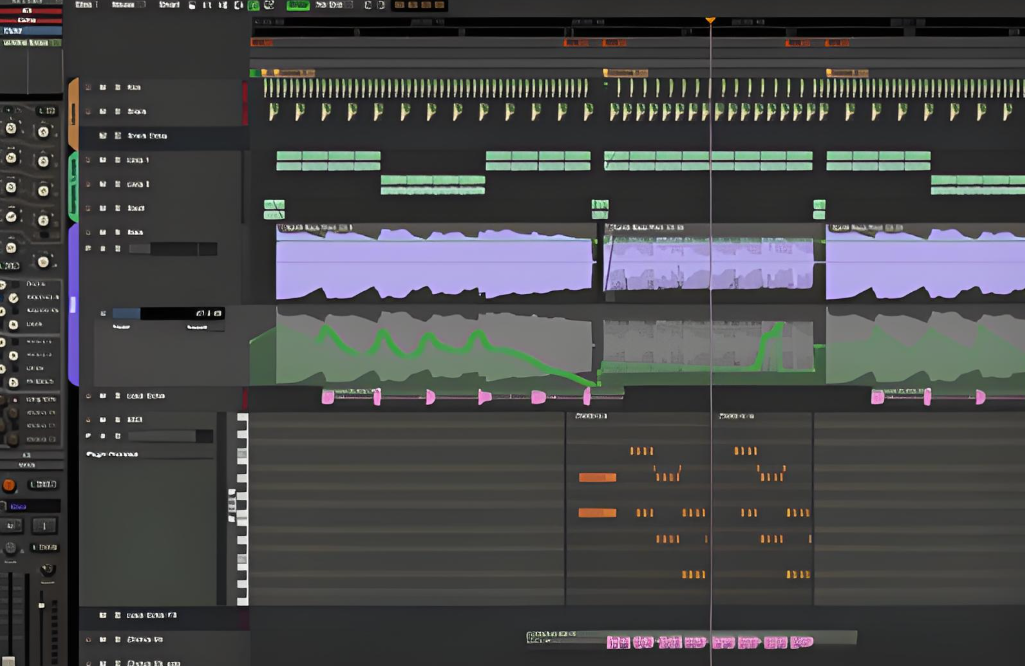This screenshot has width=1025, height=666.
Task: Click the toolbar icon just right of the green highlighted icon
Action: 269,5
